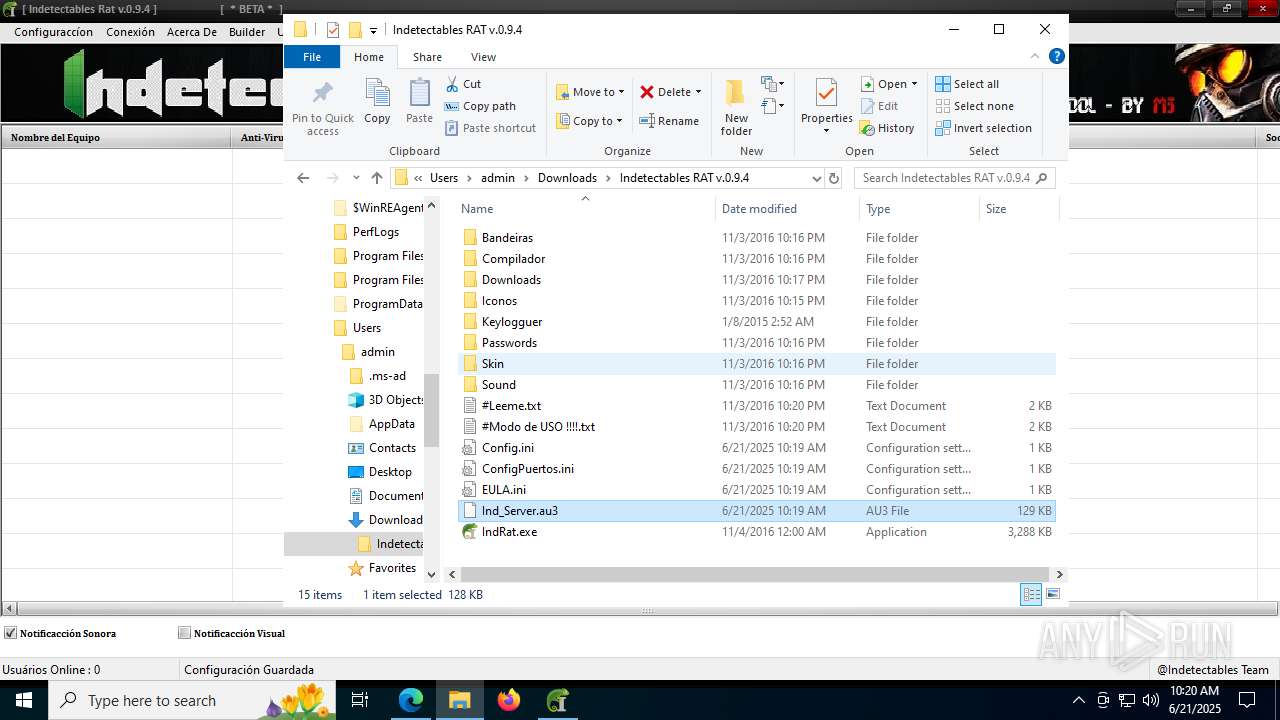1280x720 pixels.
Task: Click Pin to Quick access icon
Action: [322, 108]
